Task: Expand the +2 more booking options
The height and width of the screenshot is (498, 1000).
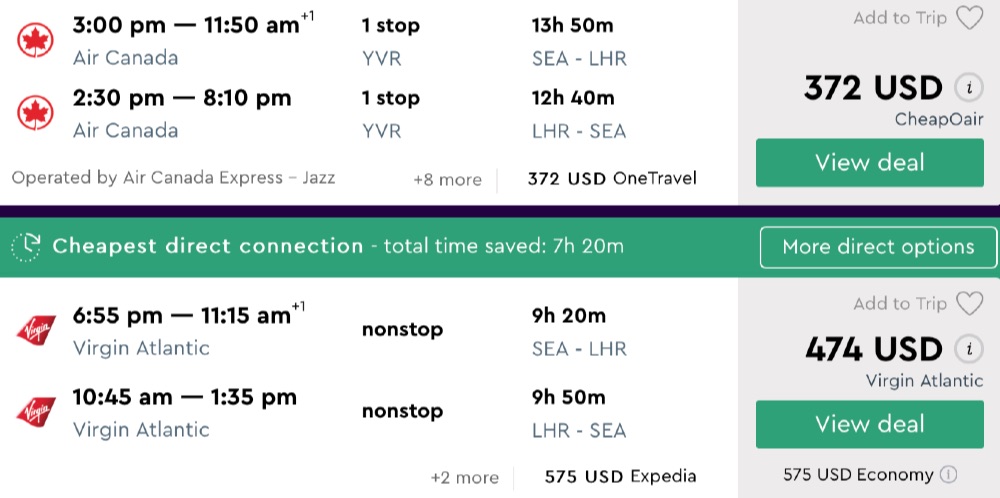Action: [464, 476]
